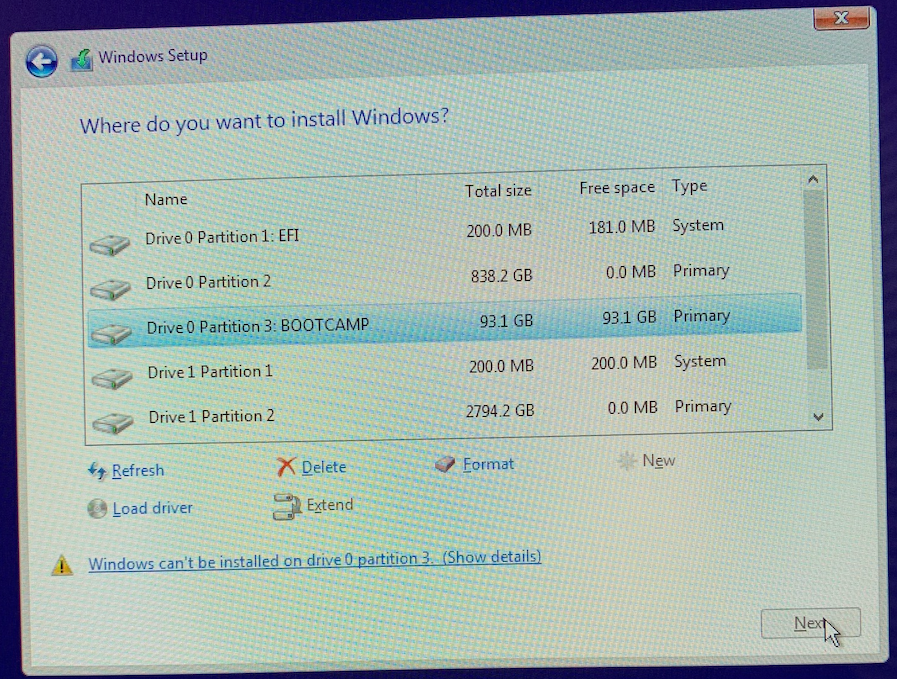The image size is (897, 679).
Task: Open the Load driver dialog
Action: click(152, 509)
